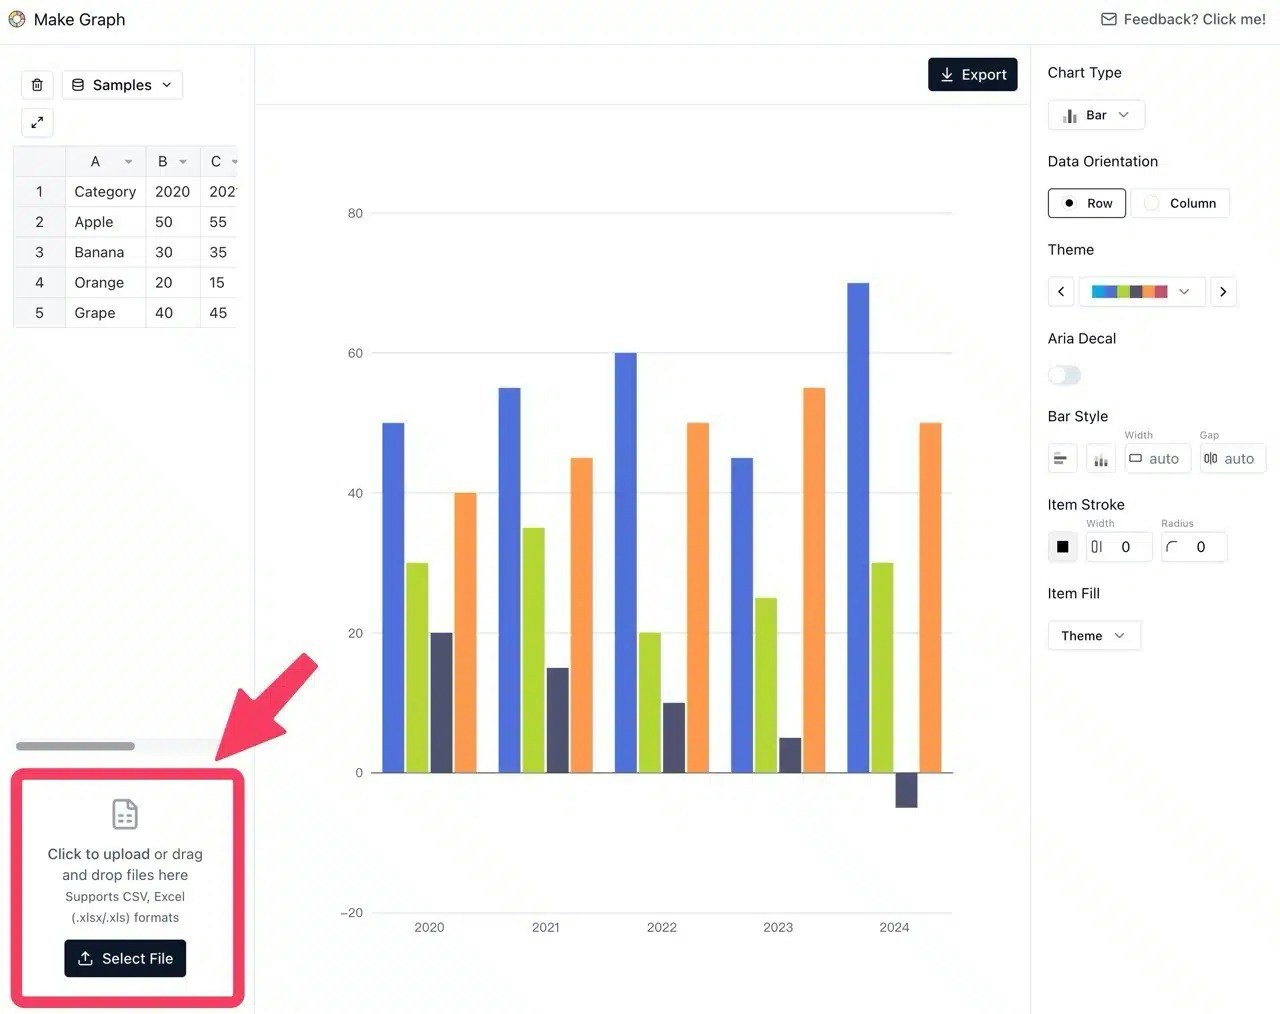Image resolution: width=1280 pixels, height=1014 pixels.
Task: Enable the Aria Decal switch
Action: click(x=1064, y=375)
